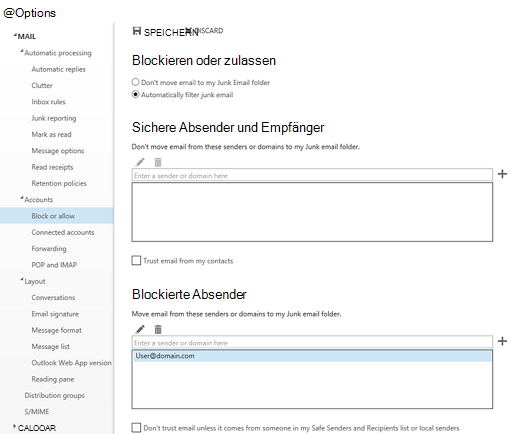This screenshot has width=510, height=434.
Task: Click DISCARD button label
Action: pyautogui.click(x=209, y=31)
